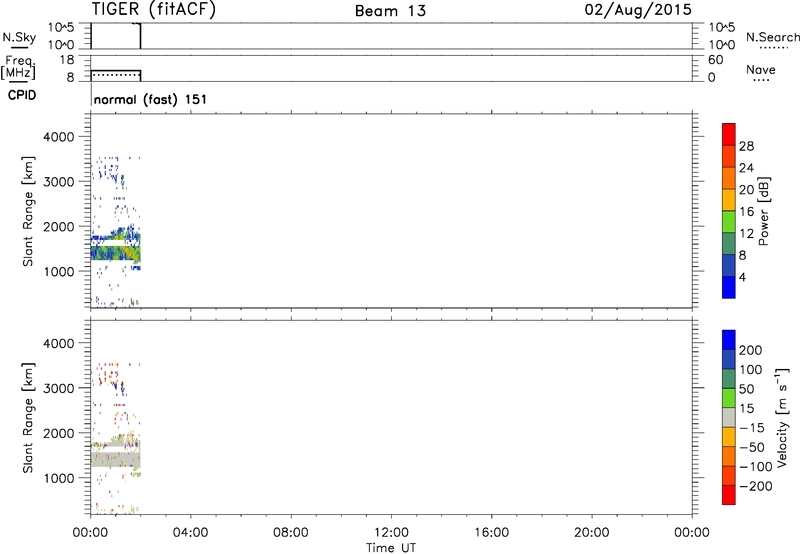Click the Freq. [MHz] axis label
Screen dimensions: 800x554
[x=18, y=67]
